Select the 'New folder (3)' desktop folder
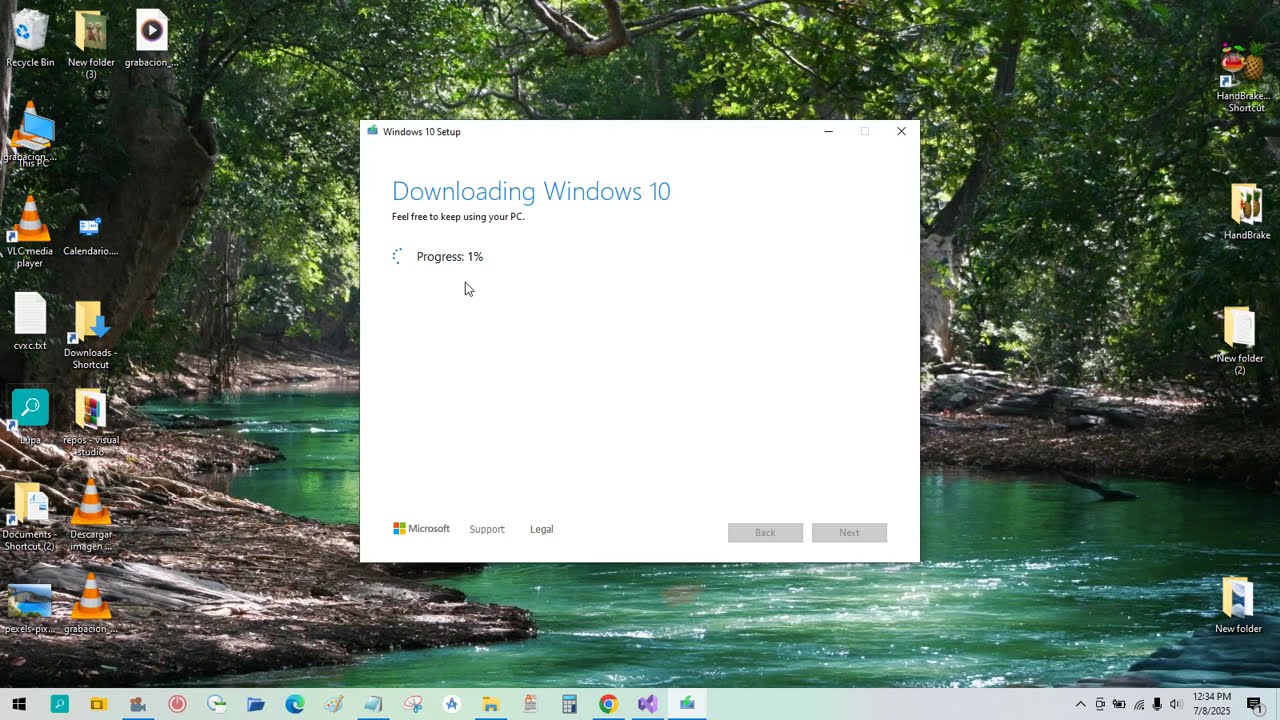1280x720 pixels. 91,45
